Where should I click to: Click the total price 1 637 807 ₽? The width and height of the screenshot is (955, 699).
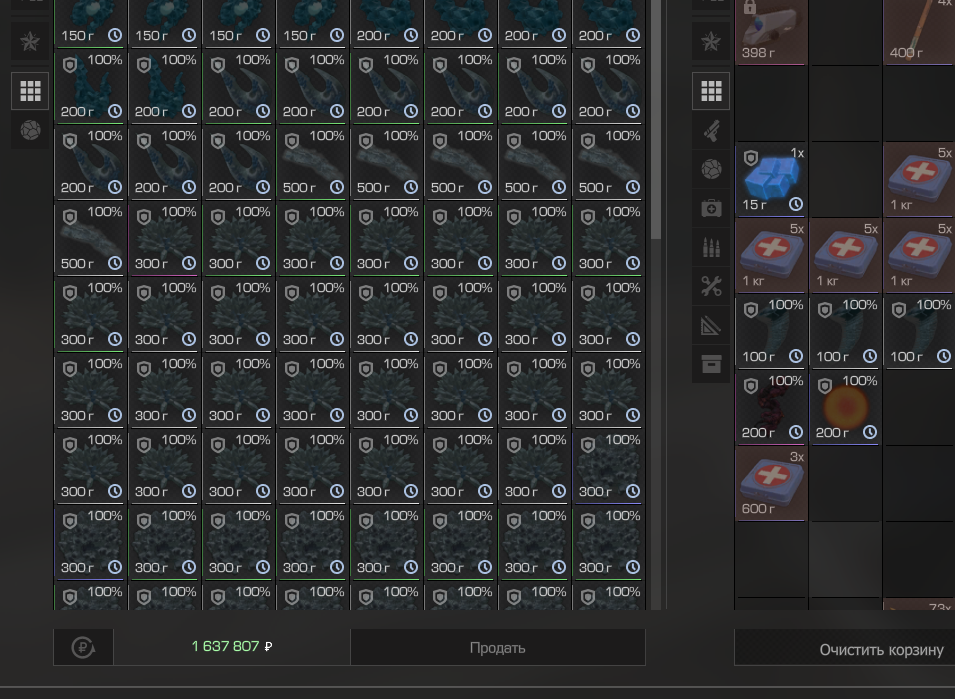(x=232, y=646)
